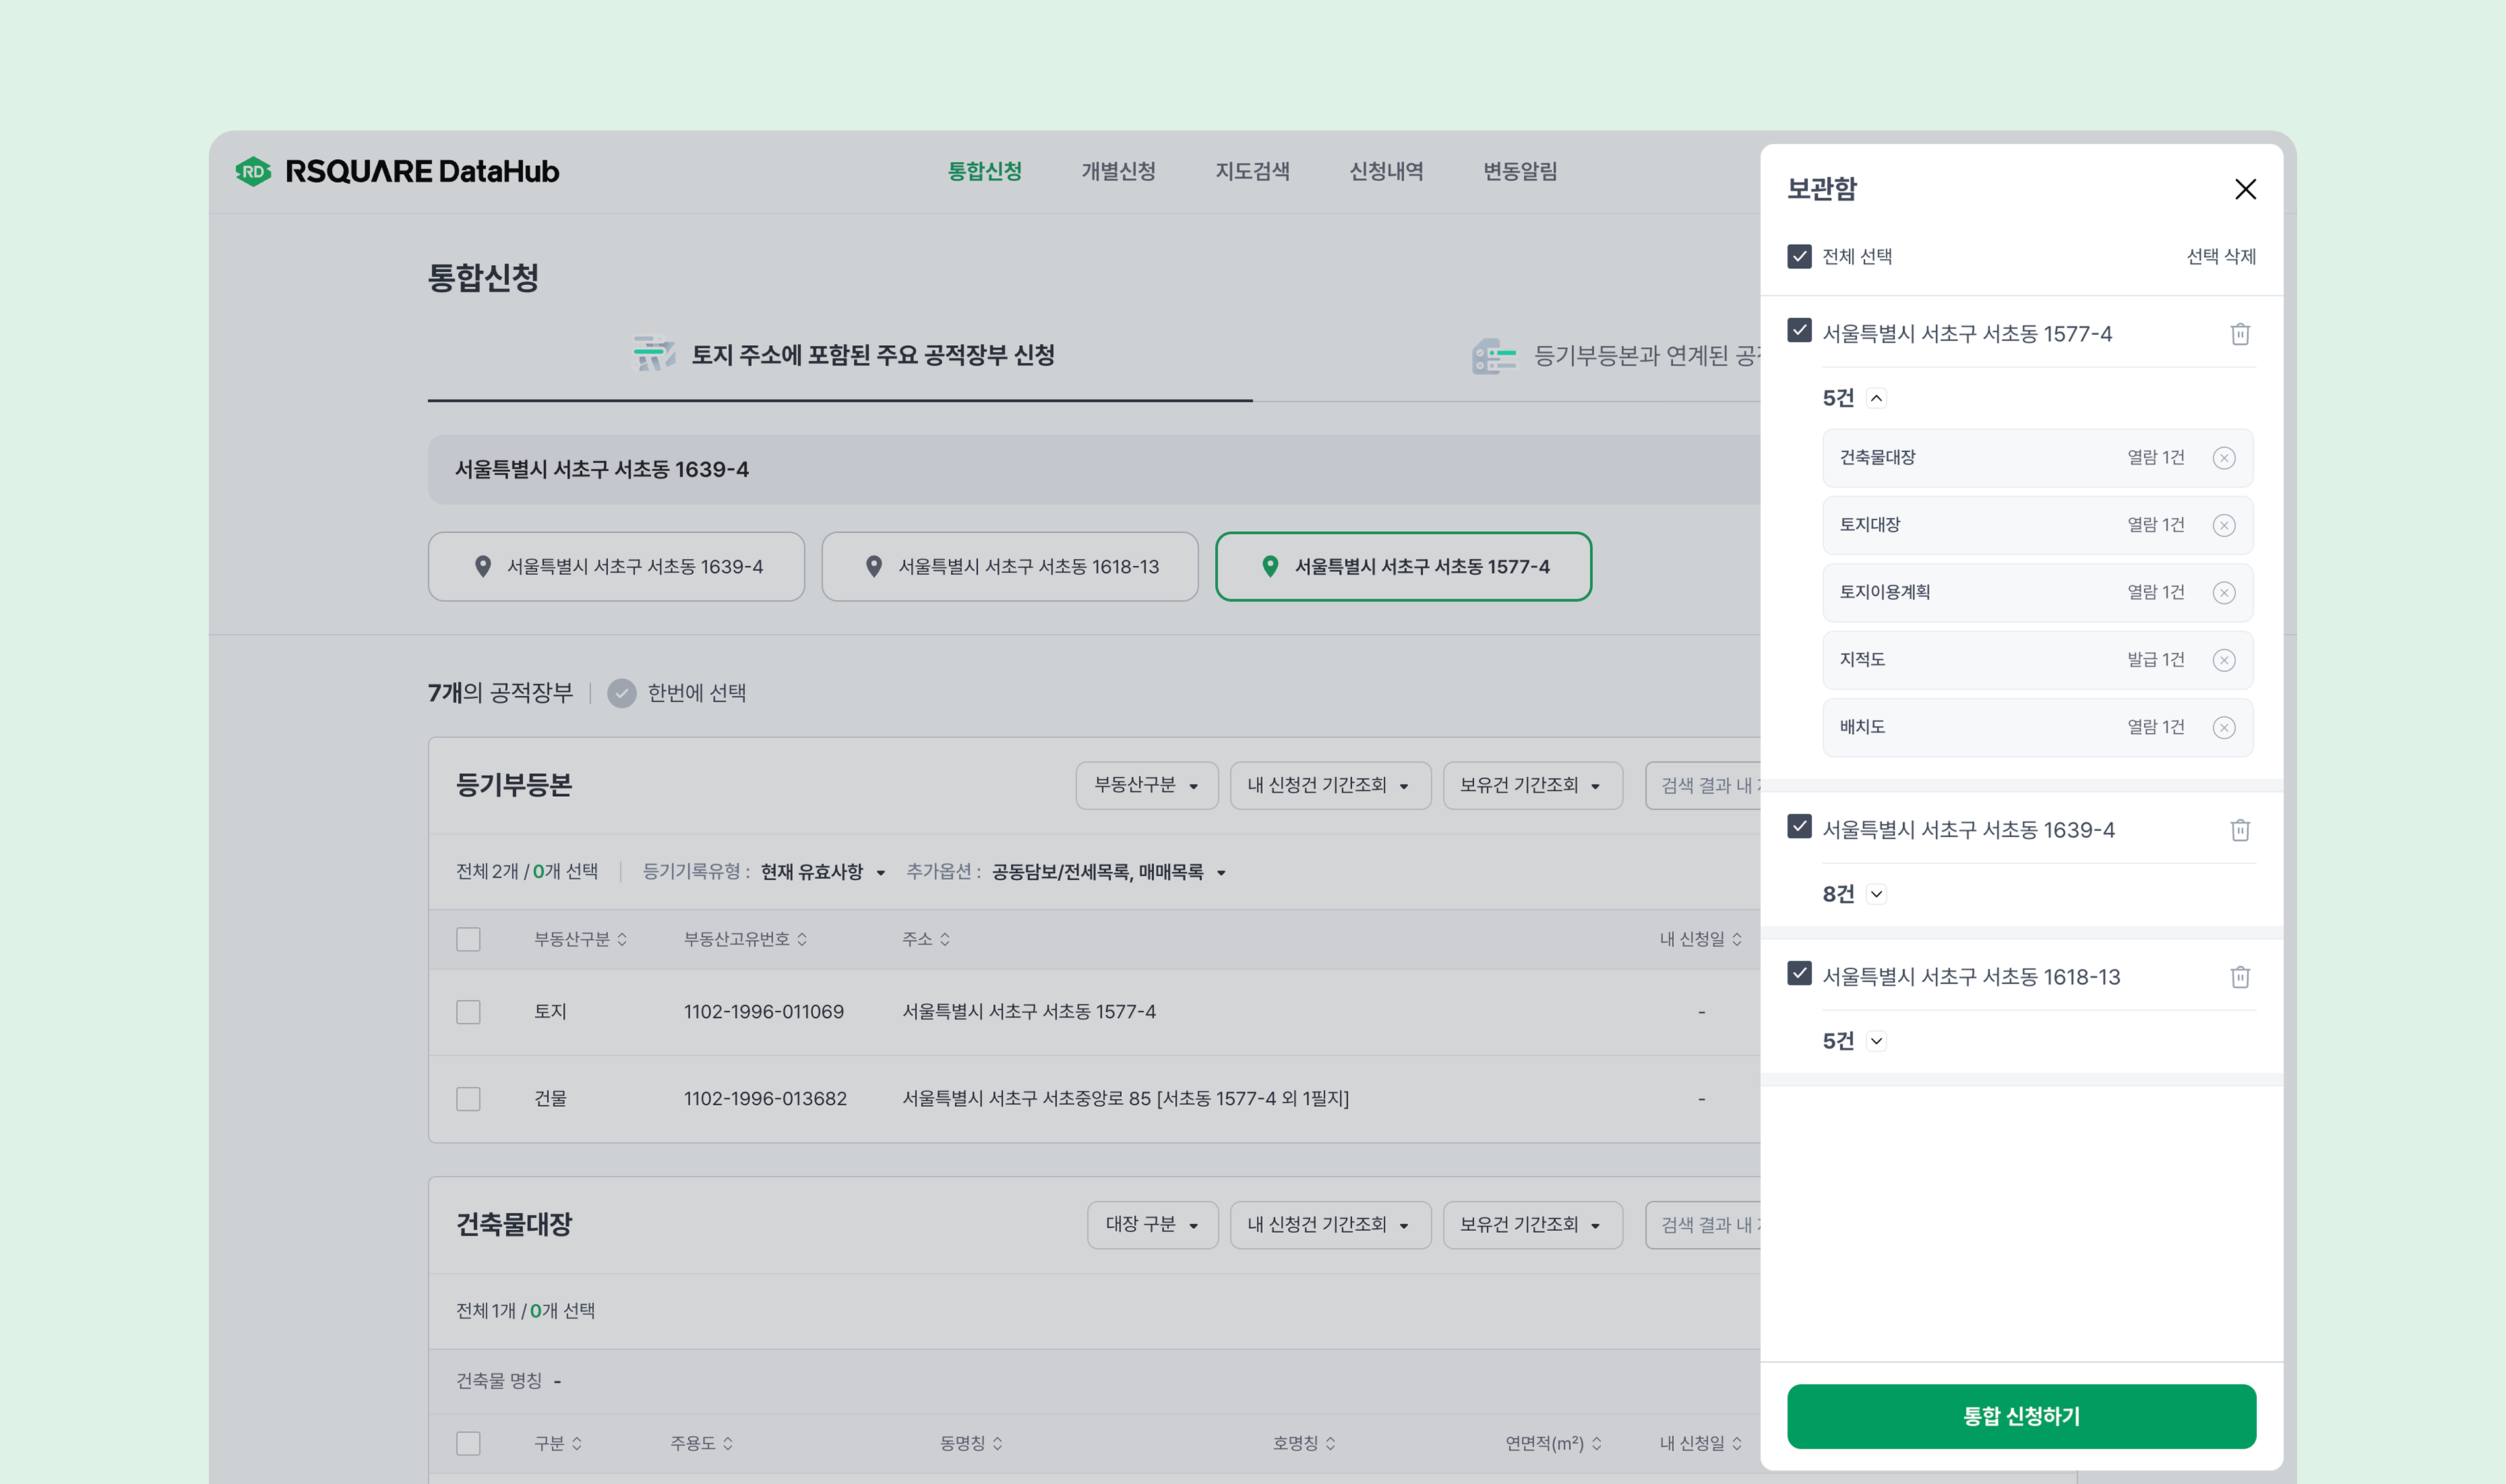Click the 통합 신청하기 button
2506x1484 pixels.
pos(2020,1416)
